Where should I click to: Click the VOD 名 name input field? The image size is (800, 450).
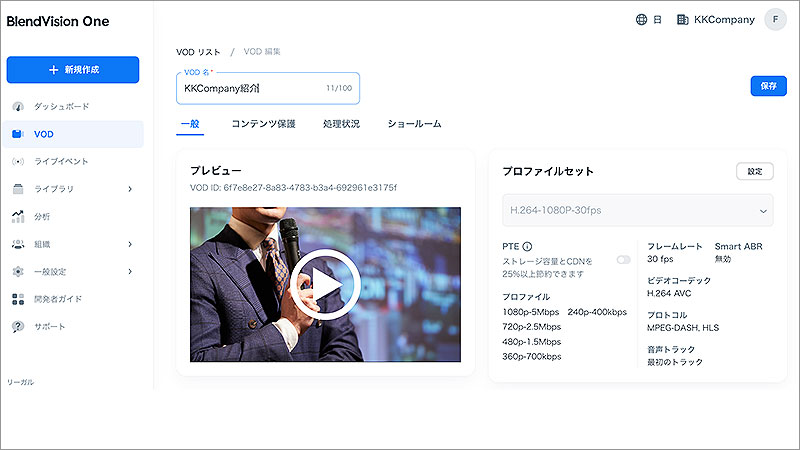click(x=268, y=88)
